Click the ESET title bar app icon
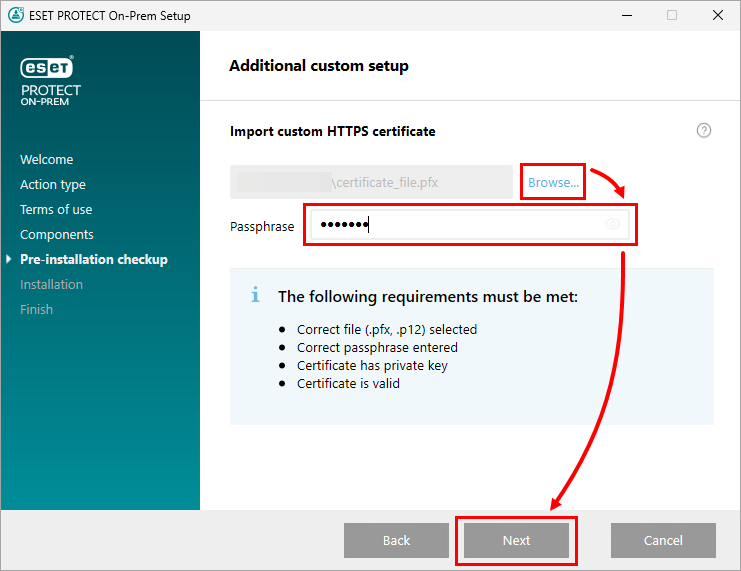 (15, 15)
